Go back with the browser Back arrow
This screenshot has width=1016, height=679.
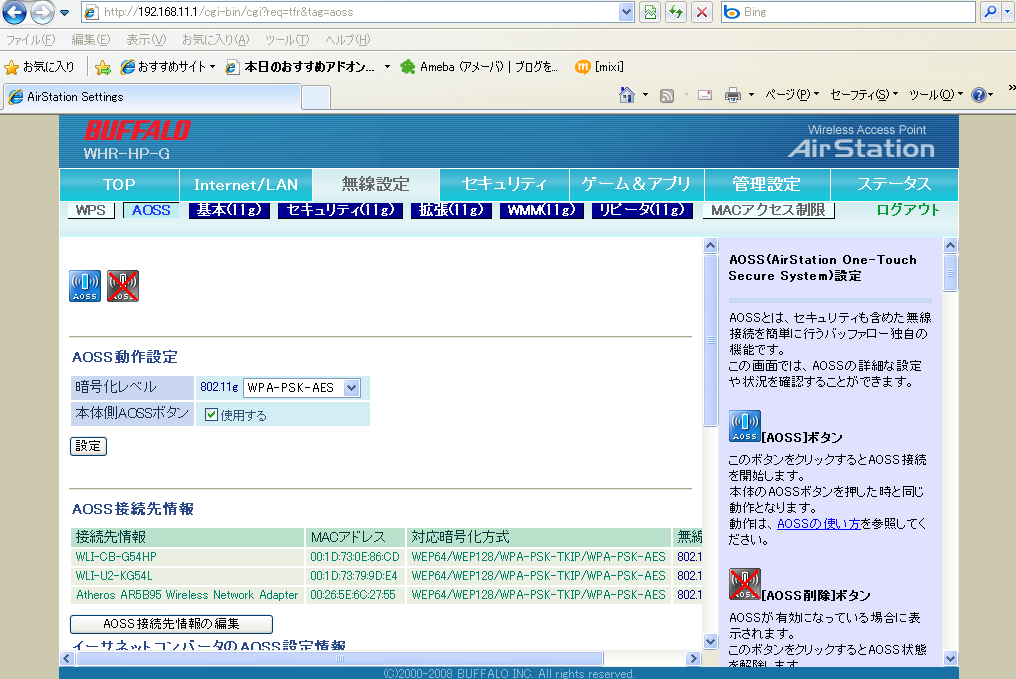click(x=14, y=12)
